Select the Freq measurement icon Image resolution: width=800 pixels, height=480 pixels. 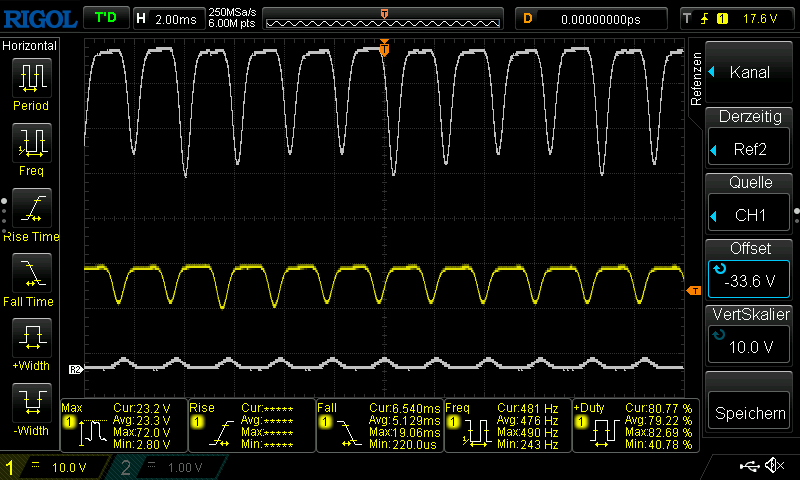pyautogui.click(x=31, y=143)
